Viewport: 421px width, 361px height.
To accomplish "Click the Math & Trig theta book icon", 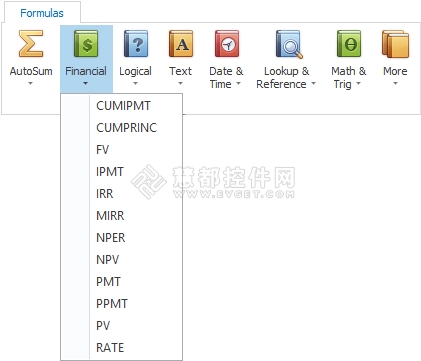I will [349, 44].
